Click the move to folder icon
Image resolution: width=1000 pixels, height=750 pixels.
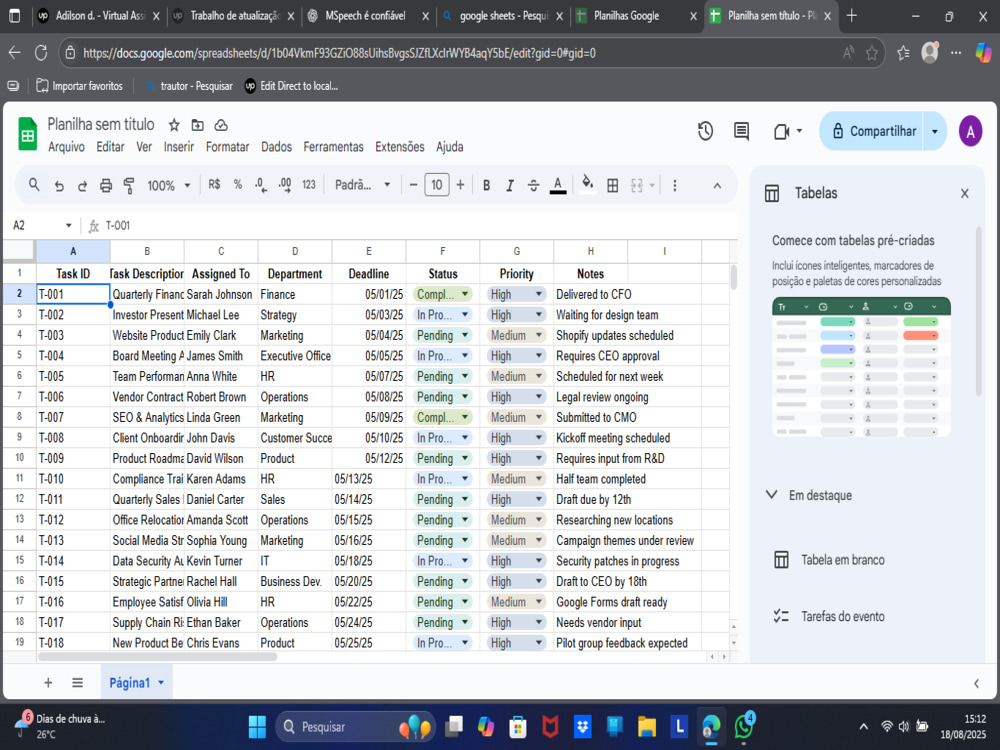[x=198, y=125]
